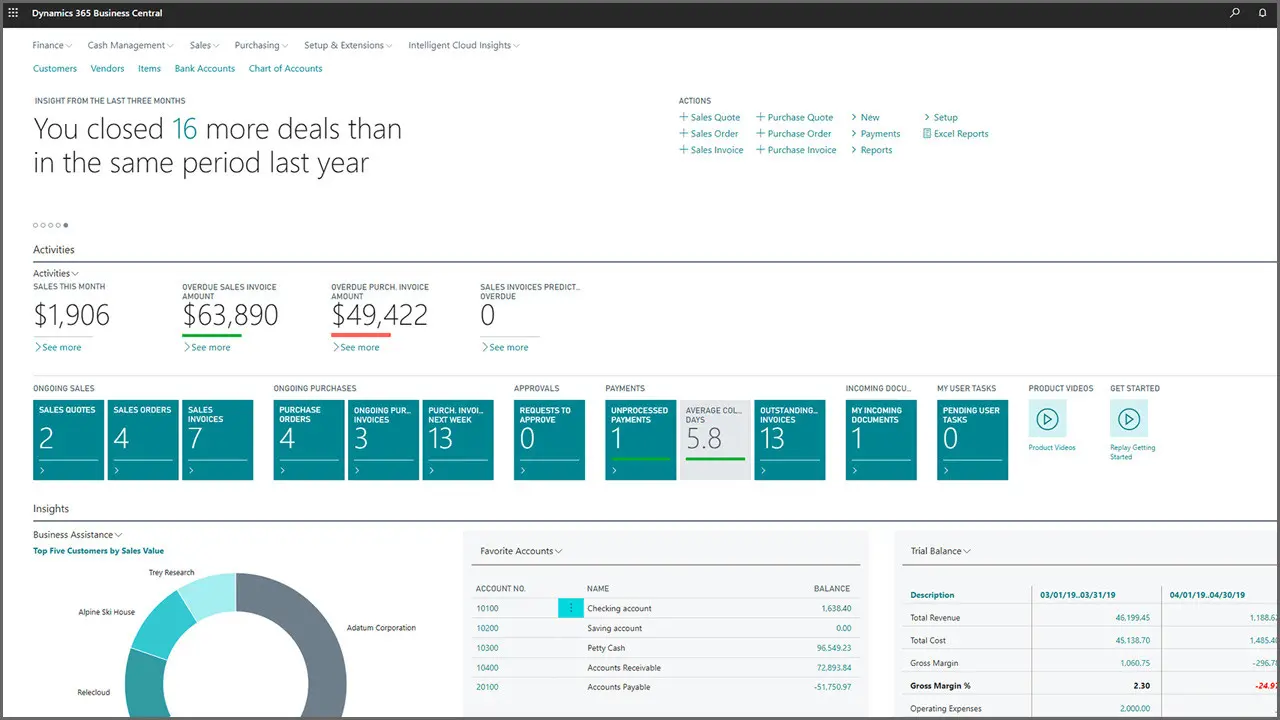Open the Setup & Extensions menu
The image size is (1280, 720).
(348, 45)
